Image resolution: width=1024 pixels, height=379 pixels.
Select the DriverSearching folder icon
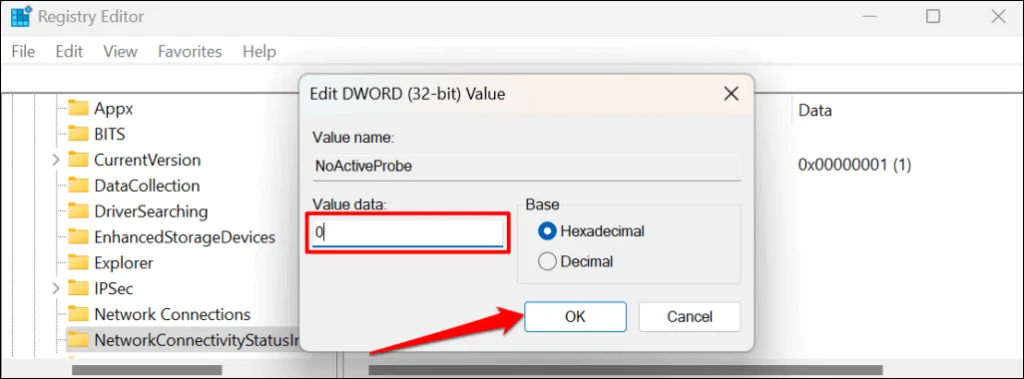(78, 211)
